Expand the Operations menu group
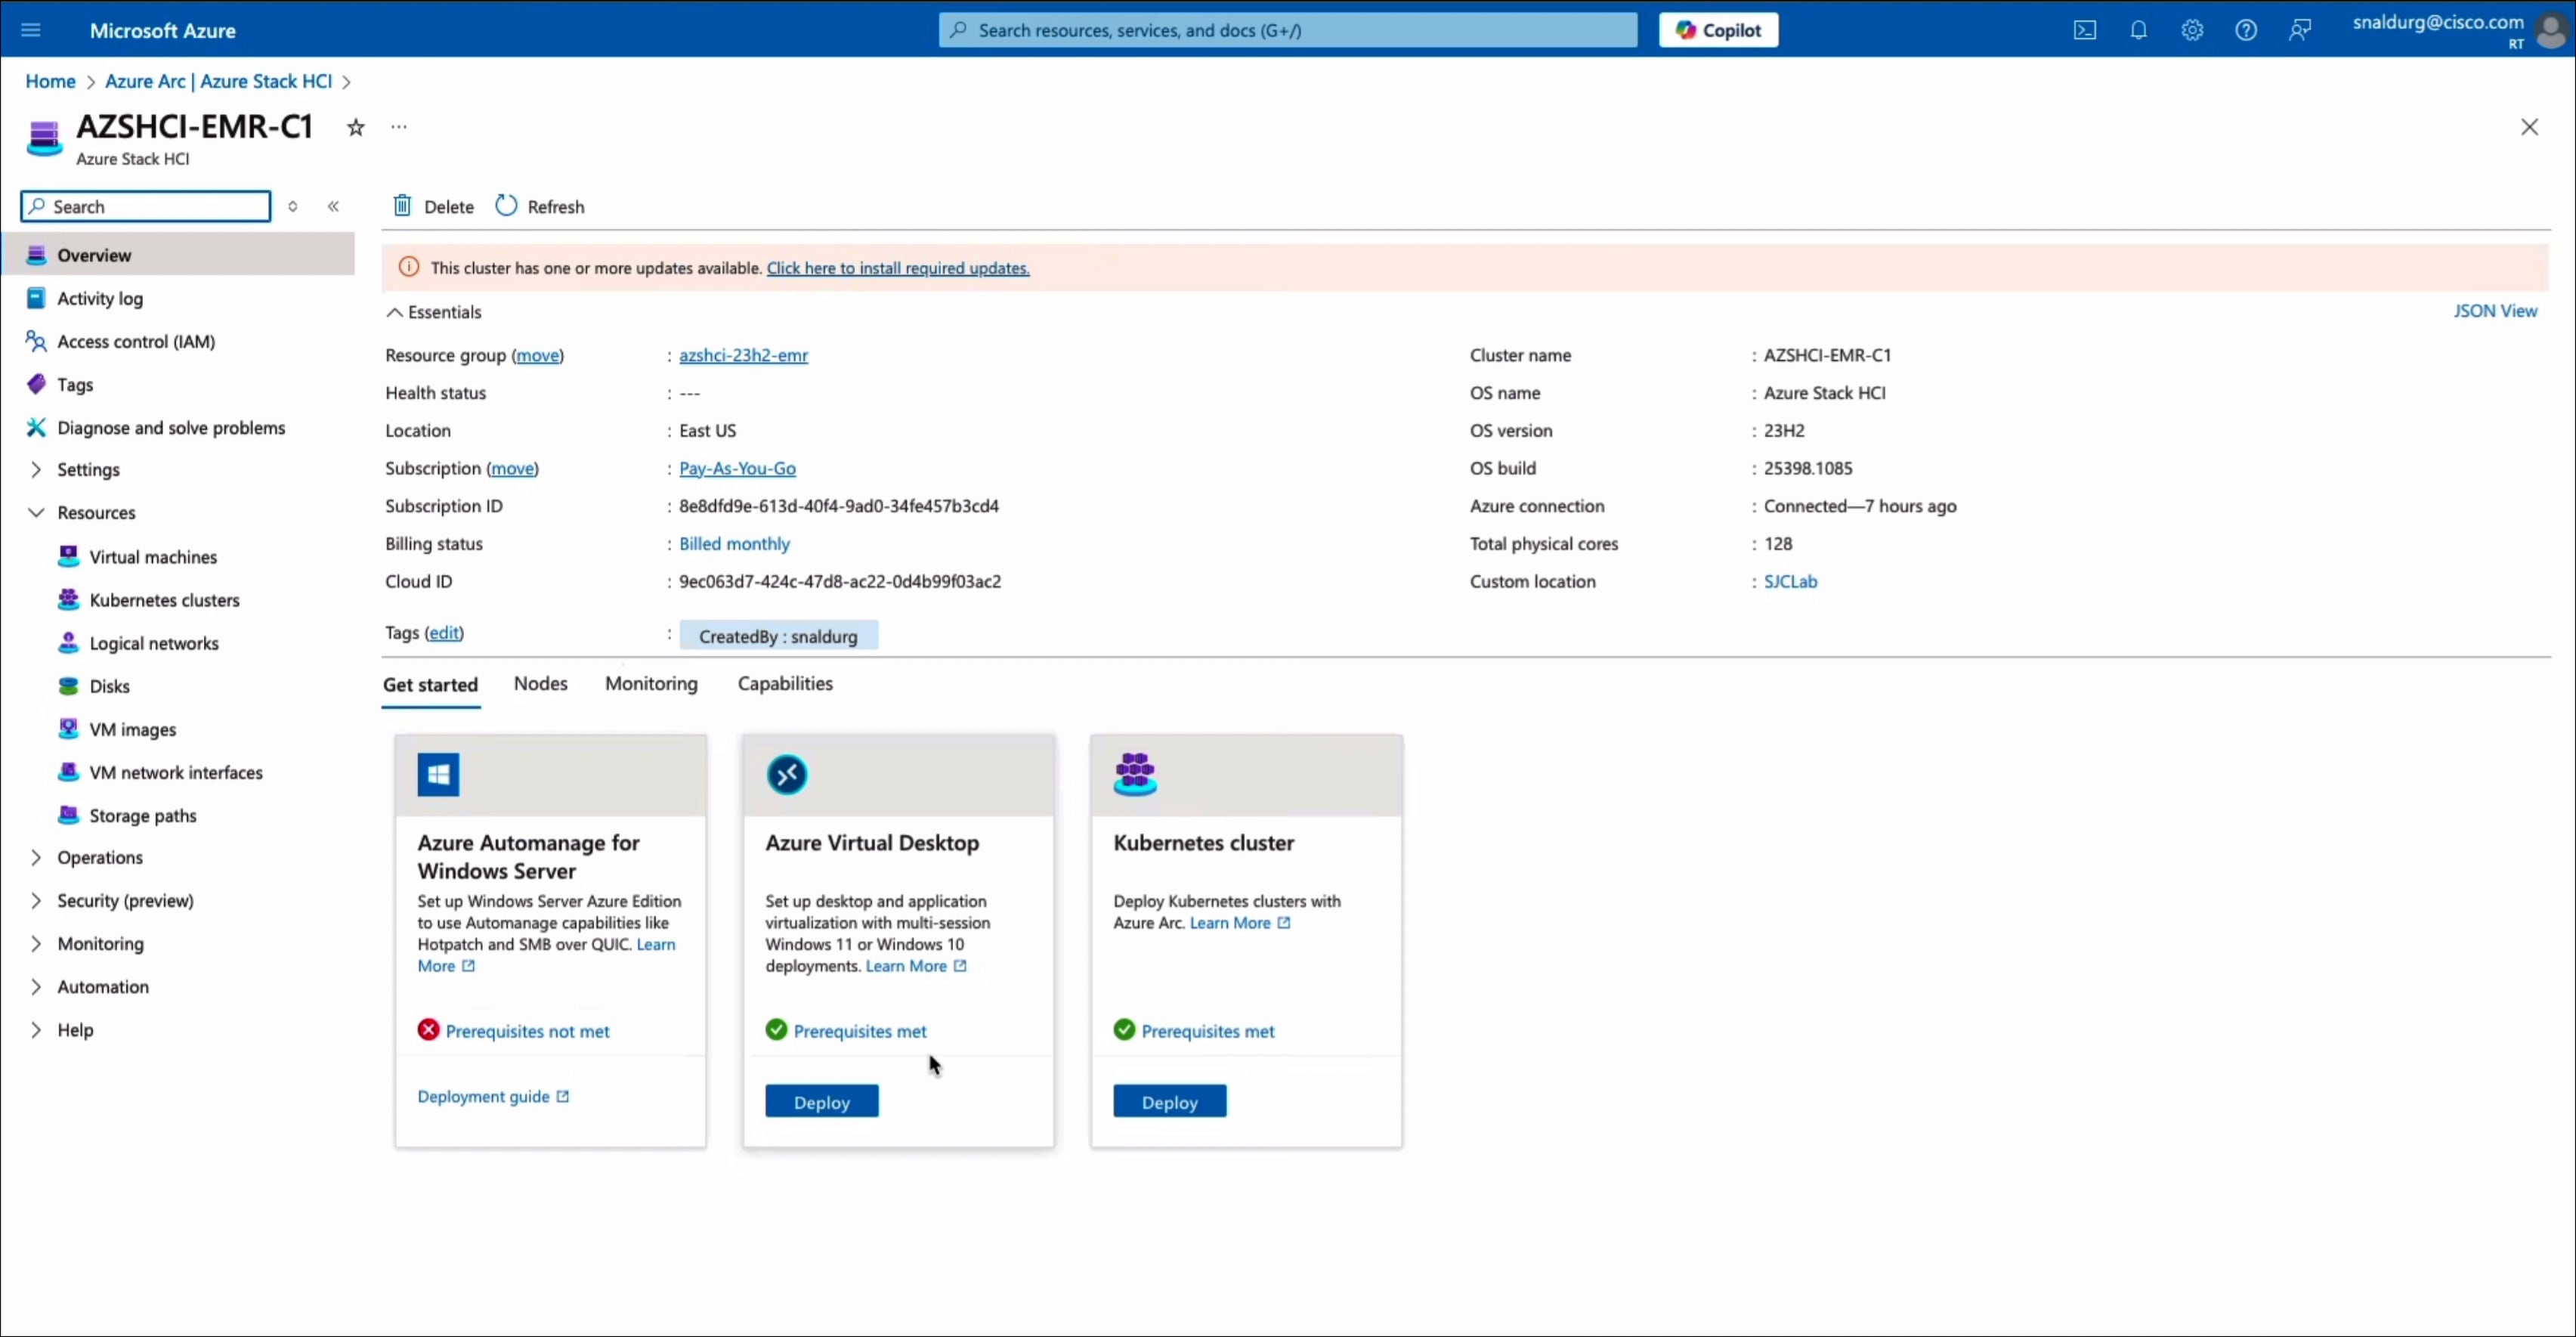2576x1337 pixels. pos(36,857)
